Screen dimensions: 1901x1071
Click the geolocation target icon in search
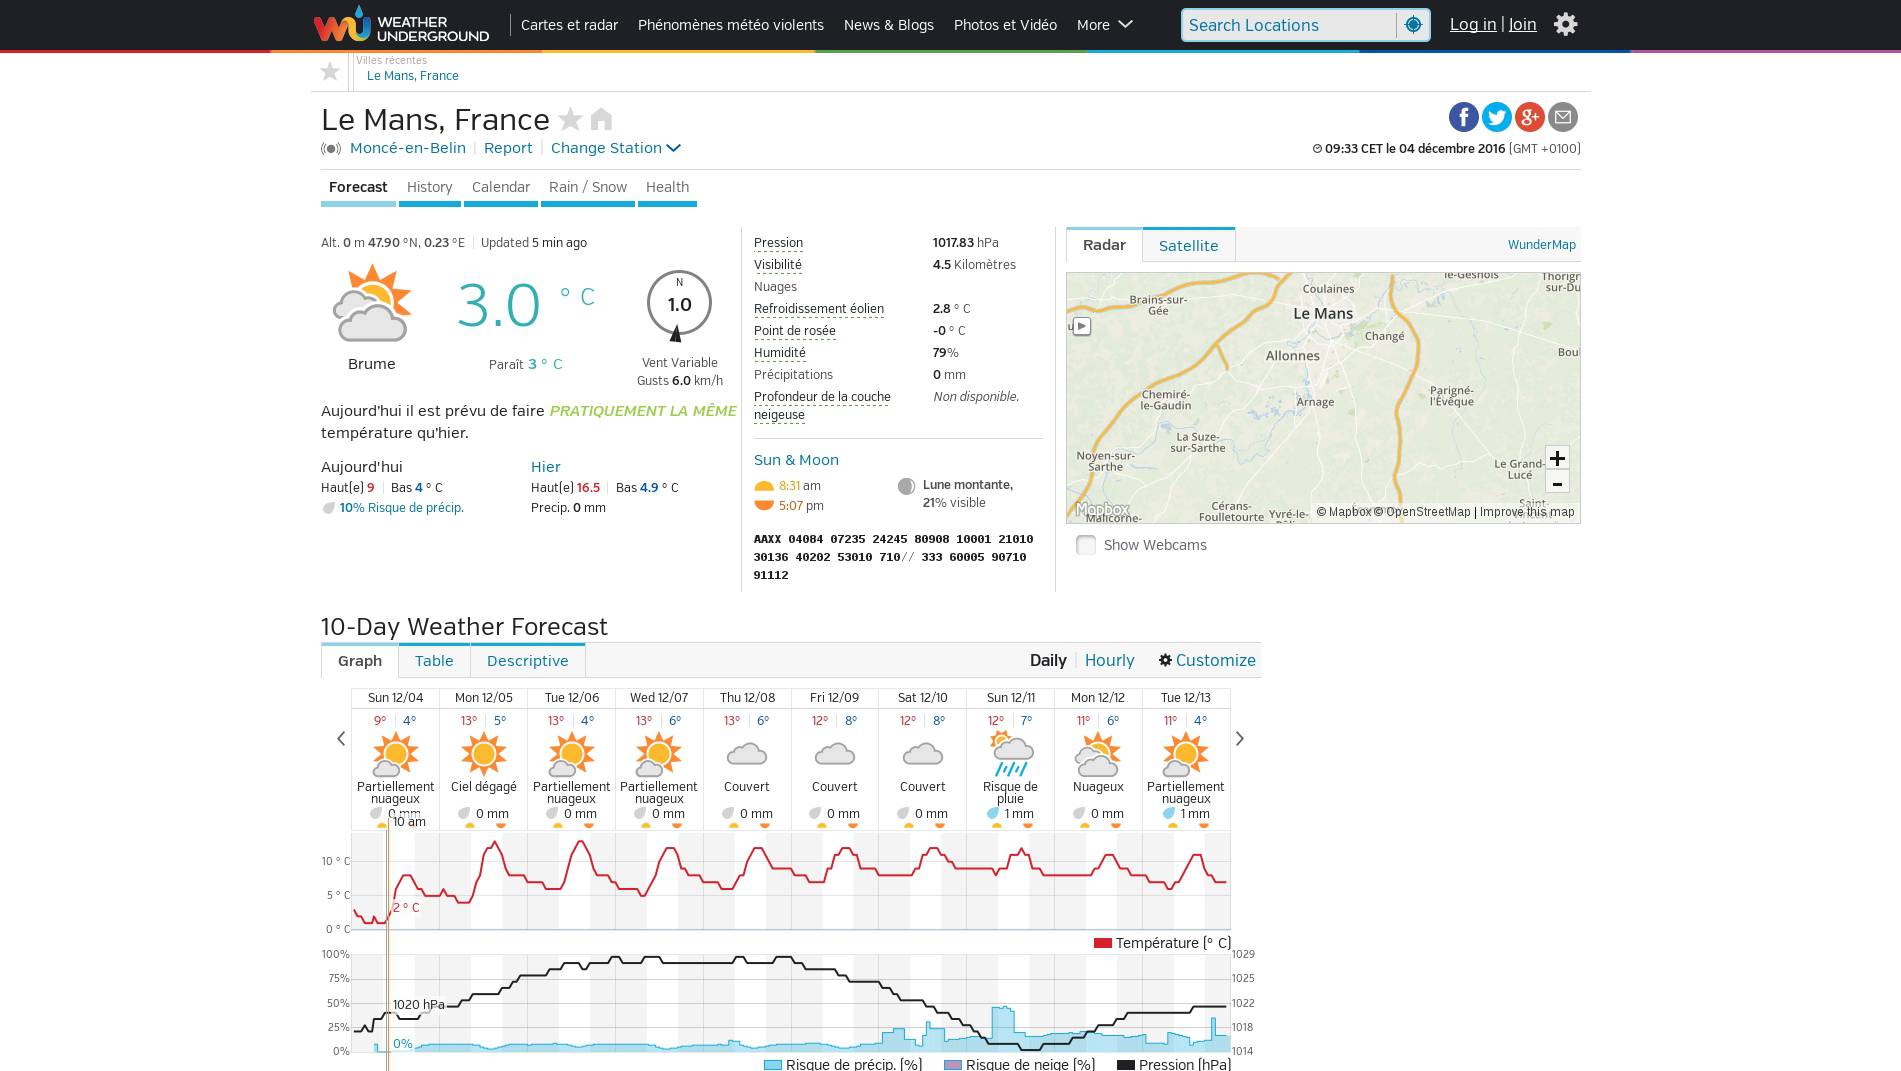coord(1413,25)
